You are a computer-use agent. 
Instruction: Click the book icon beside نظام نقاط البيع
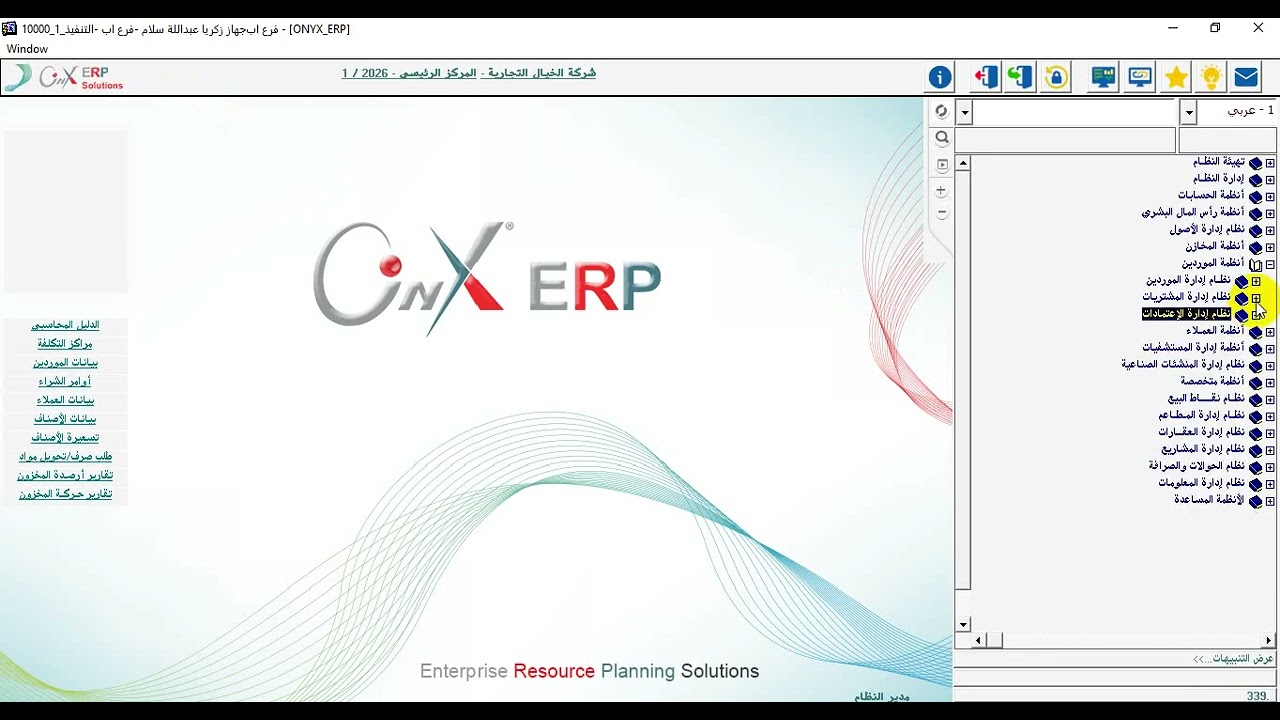pos(1255,399)
